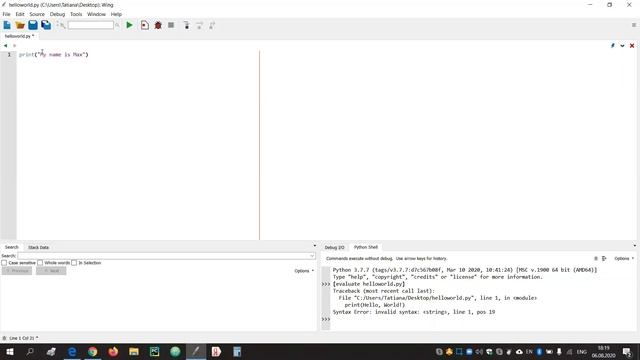The height and width of the screenshot is (360, 640).
Task: Open Windows taskbar search
Action: coord(30,351)
